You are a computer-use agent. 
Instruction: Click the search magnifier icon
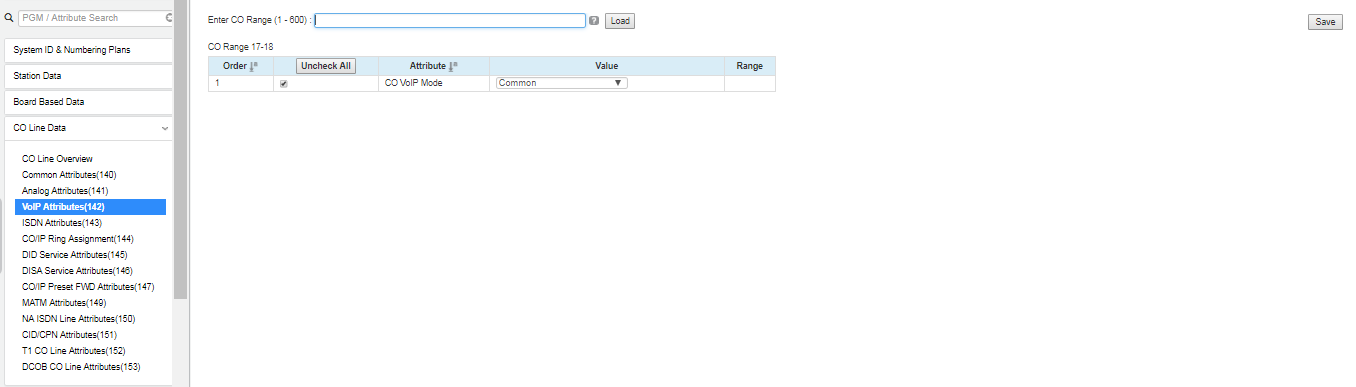9,18
